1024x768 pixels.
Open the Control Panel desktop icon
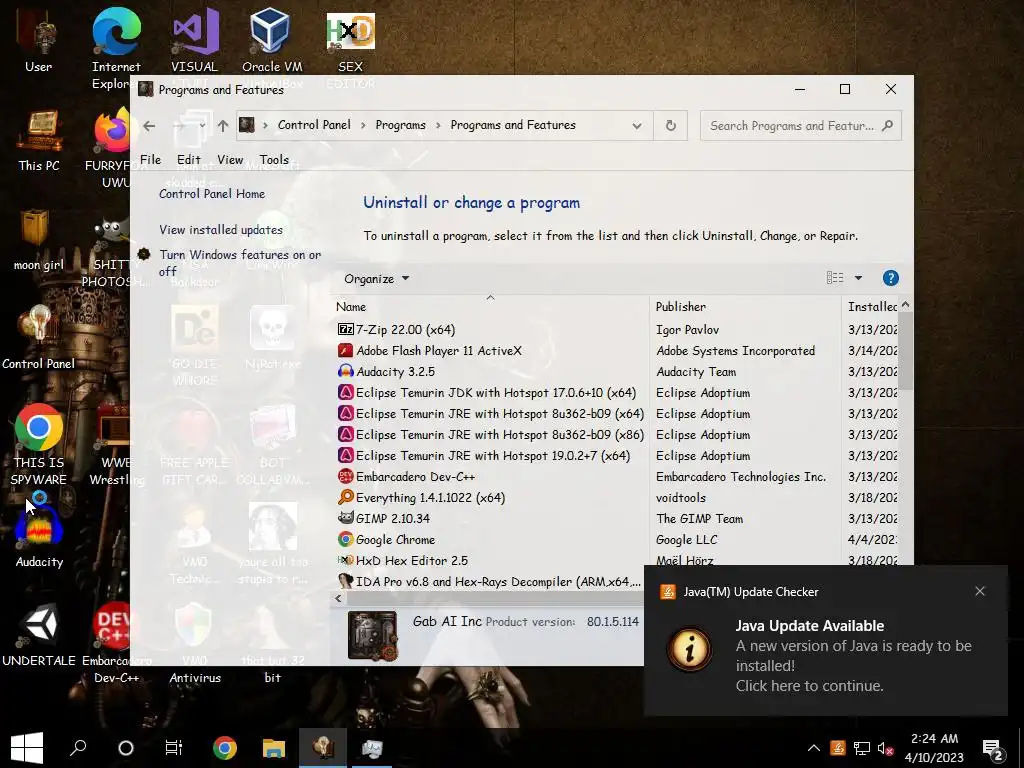[x=39, y=338]
